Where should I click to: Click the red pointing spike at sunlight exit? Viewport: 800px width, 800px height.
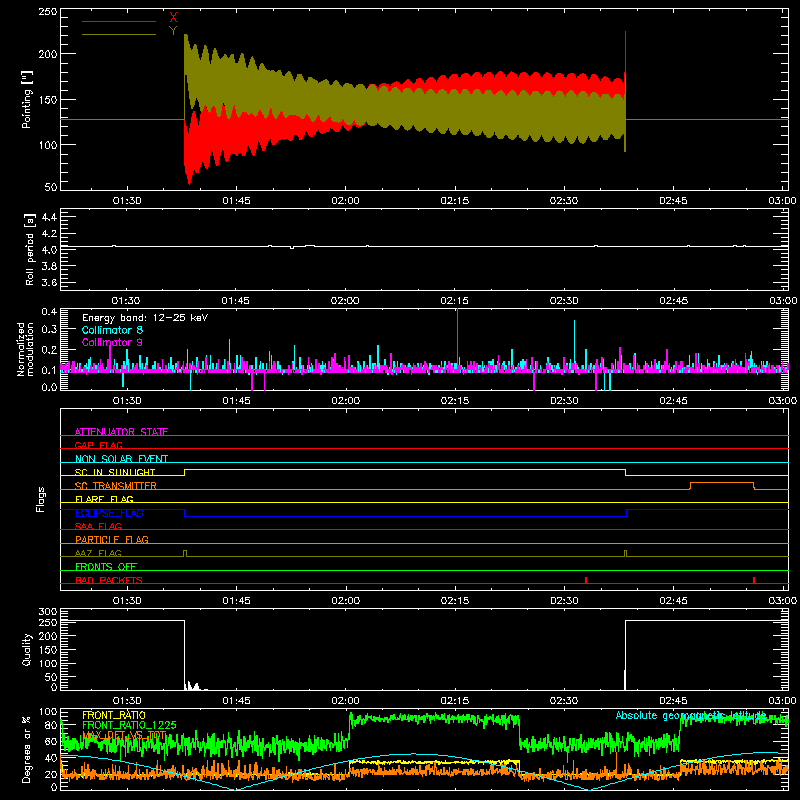pyautogui.click(x=626, y=54)
